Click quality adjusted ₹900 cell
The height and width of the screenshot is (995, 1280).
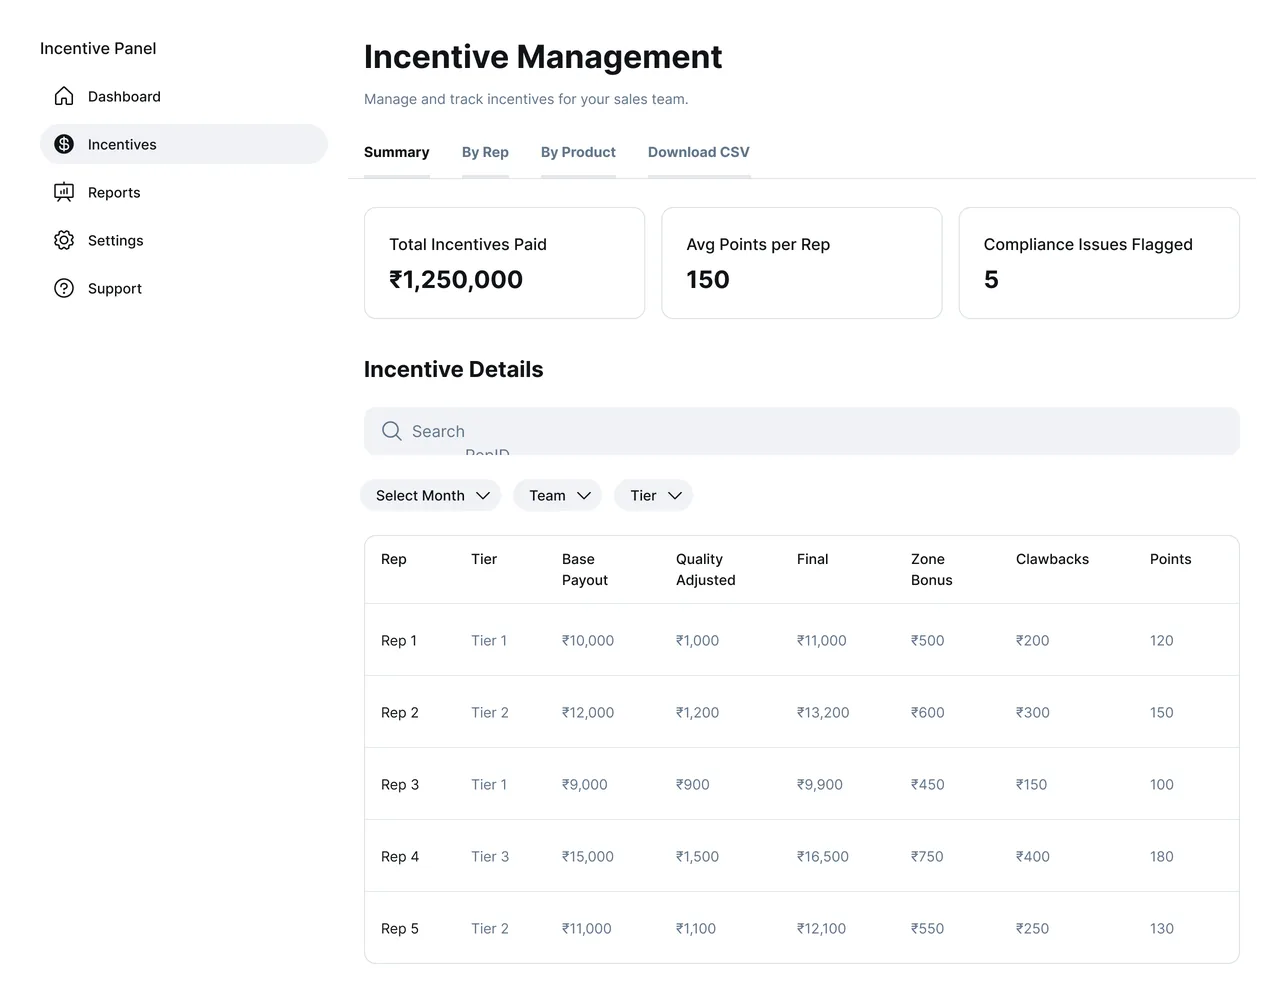tap(693, 784)
